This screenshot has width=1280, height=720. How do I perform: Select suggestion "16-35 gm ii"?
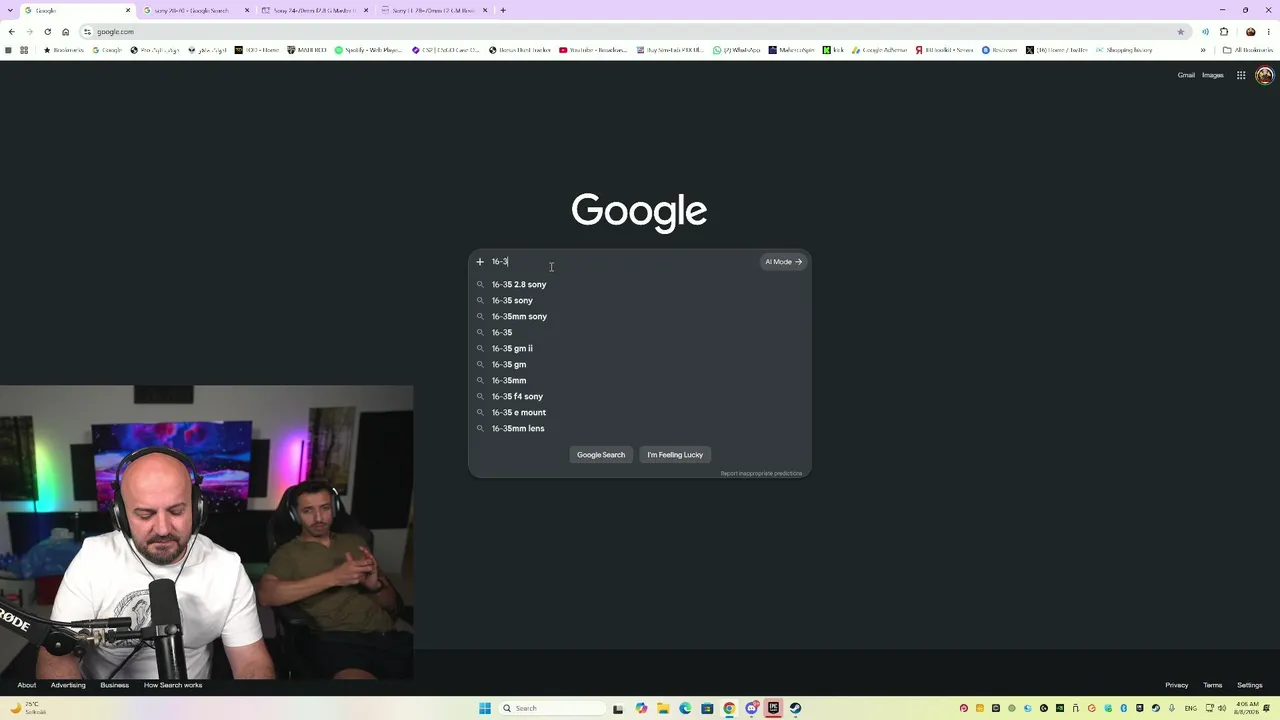click(x=640, y=349)
